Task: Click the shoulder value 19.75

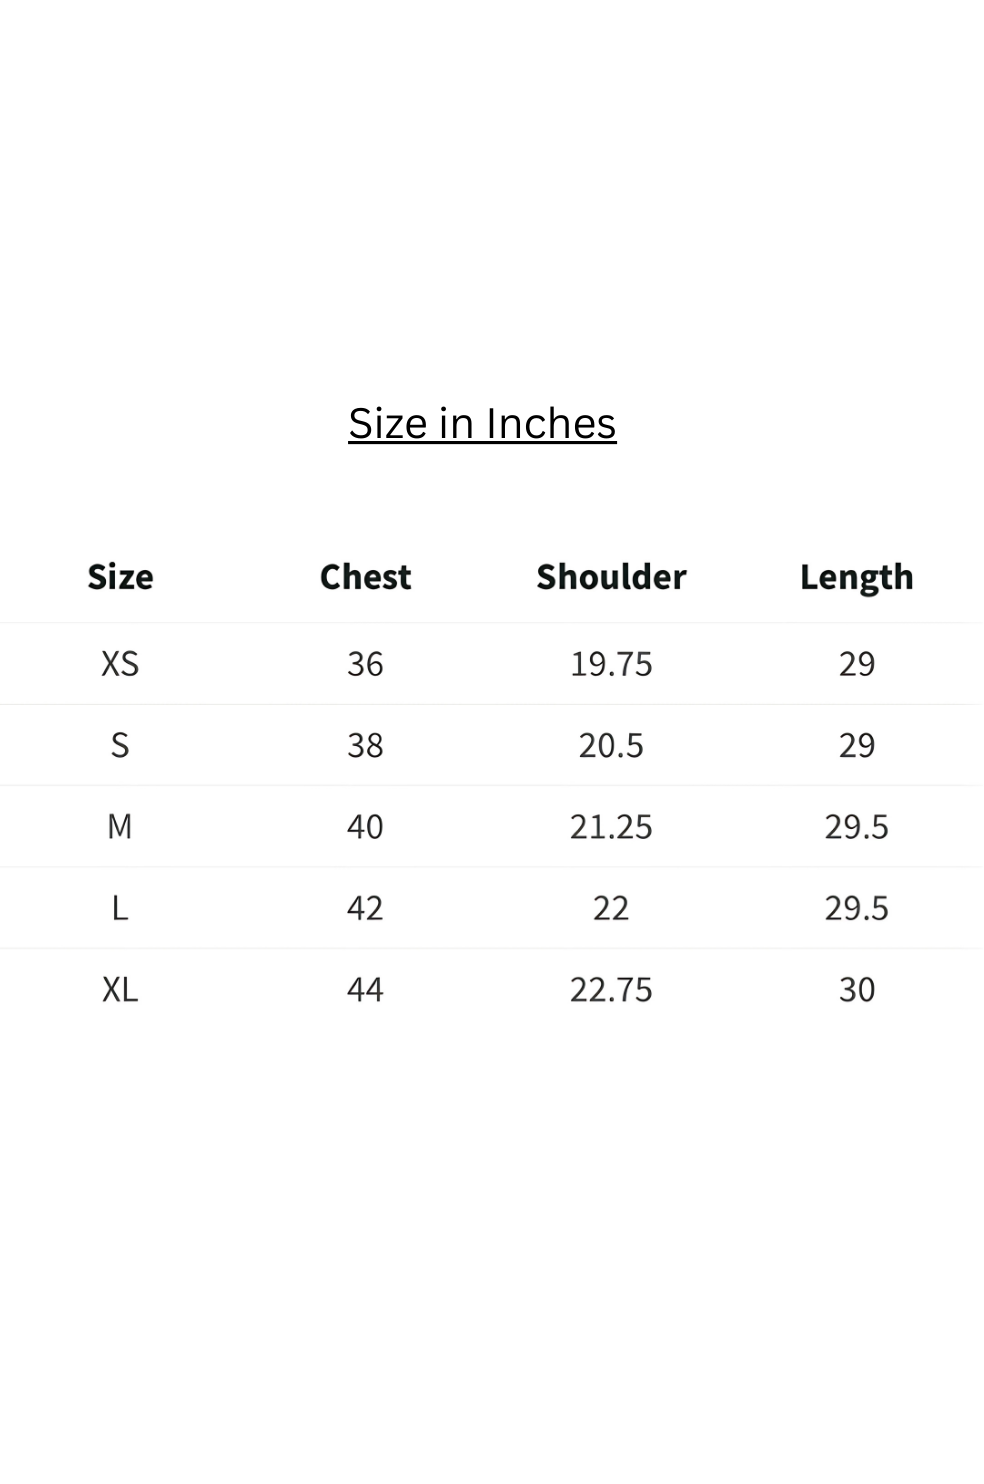Action: [x=611, y=664]
